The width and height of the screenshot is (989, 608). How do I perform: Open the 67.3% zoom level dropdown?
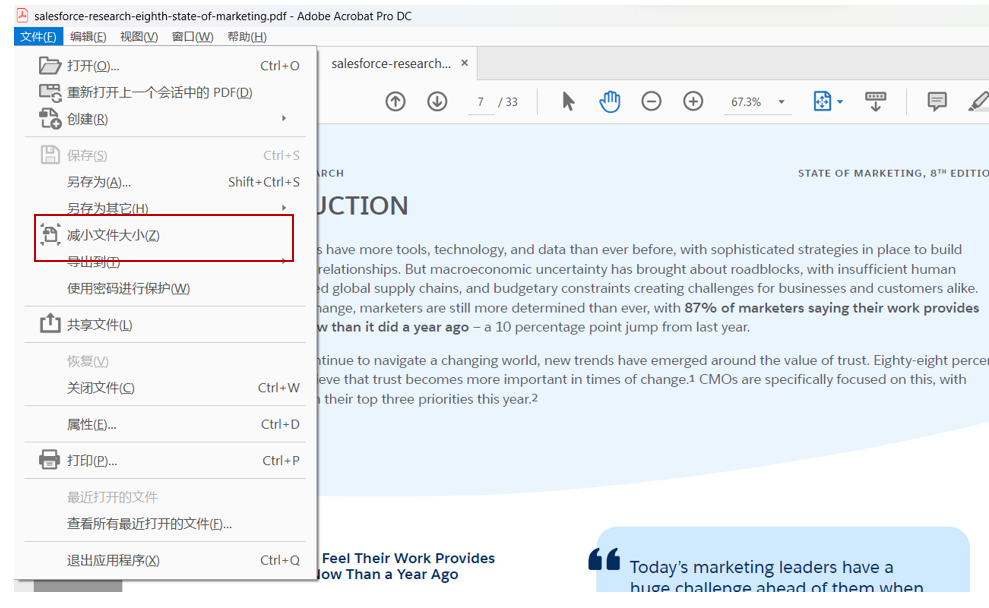coord(781,102)
